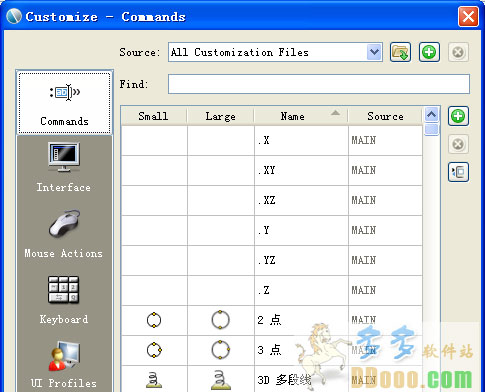Click large icon of 3 点 command
Image resolution: width=485 pixels, height=392 pixels.
coord(220,350)
